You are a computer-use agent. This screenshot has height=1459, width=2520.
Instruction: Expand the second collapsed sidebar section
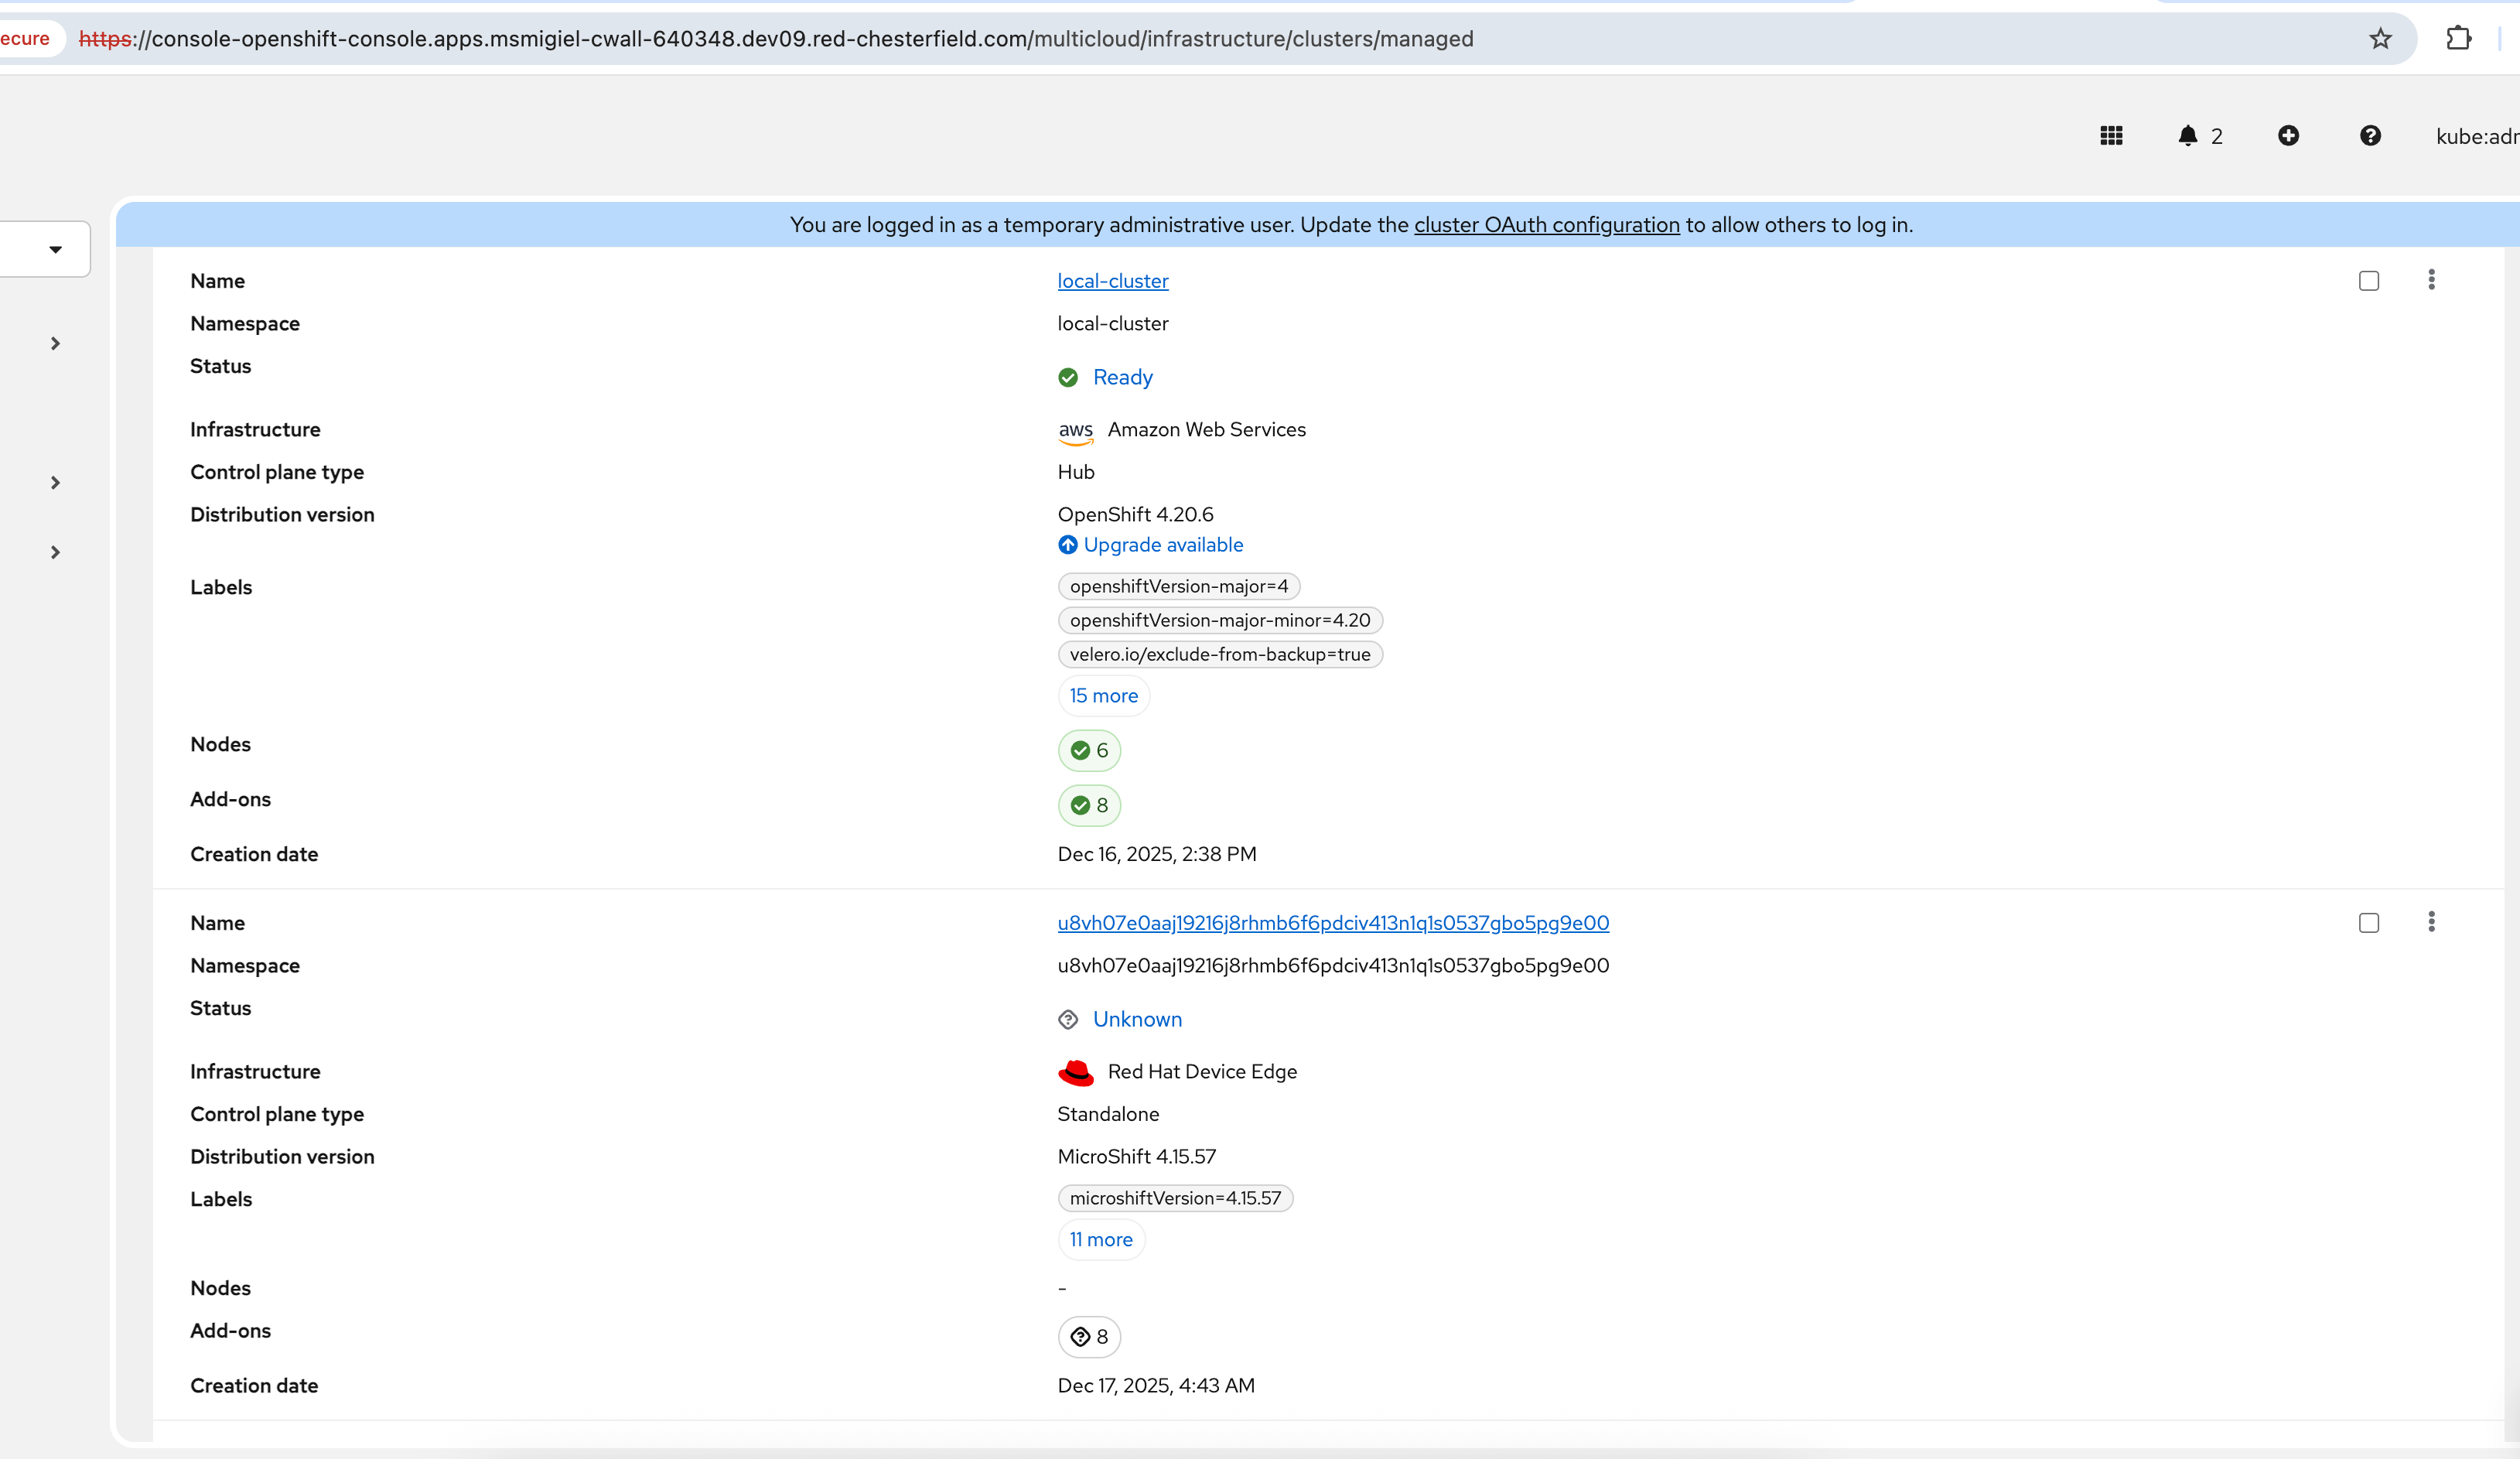55,483
